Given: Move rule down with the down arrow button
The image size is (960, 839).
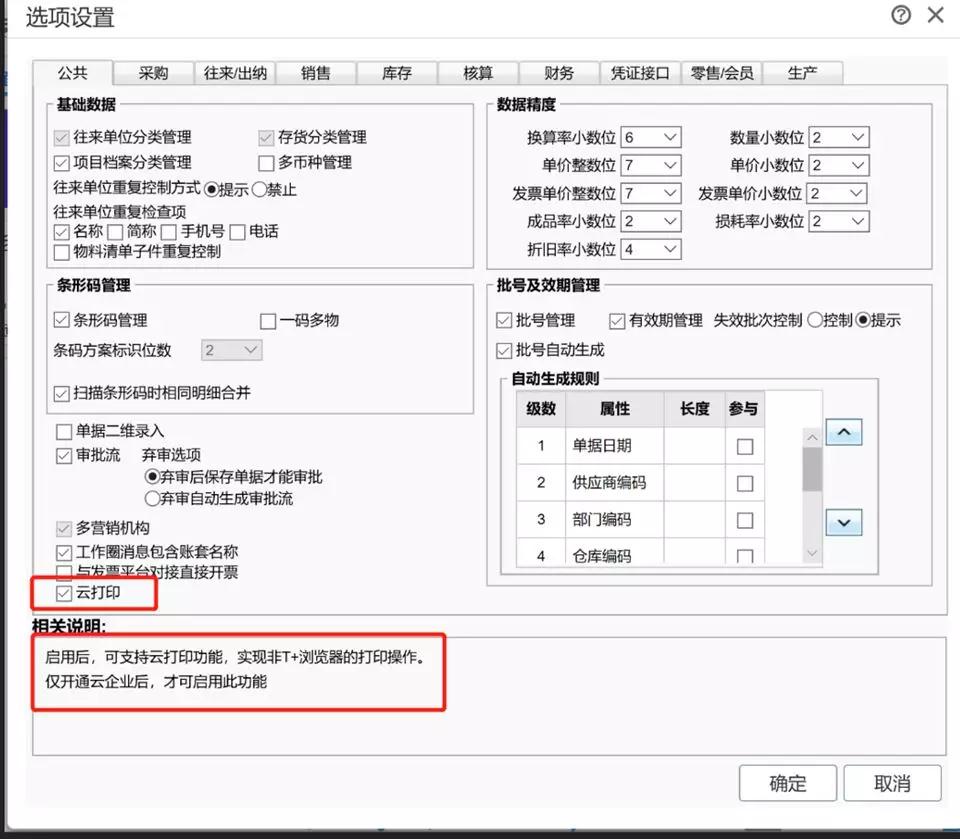Looking at the screenshot, I should (x=844, y=522).
